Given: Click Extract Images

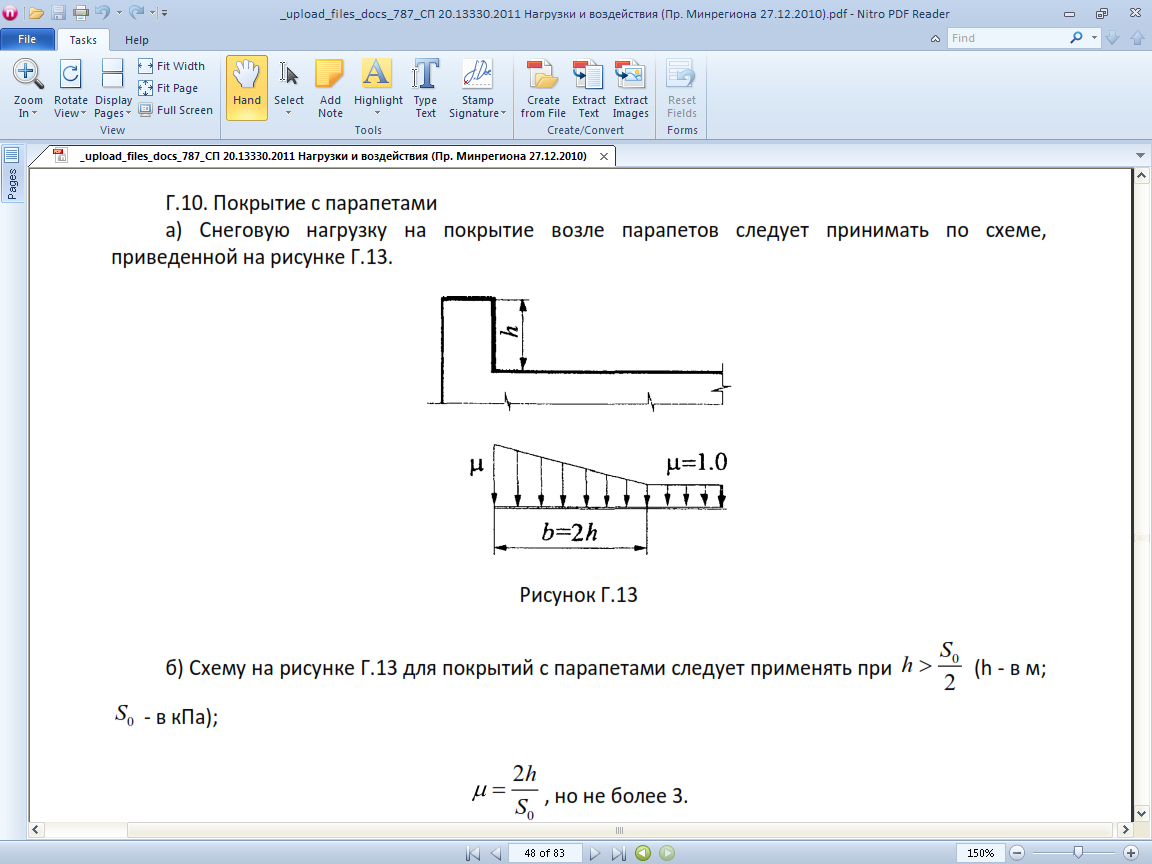Looking at the screenshot, I should [630, 87].
